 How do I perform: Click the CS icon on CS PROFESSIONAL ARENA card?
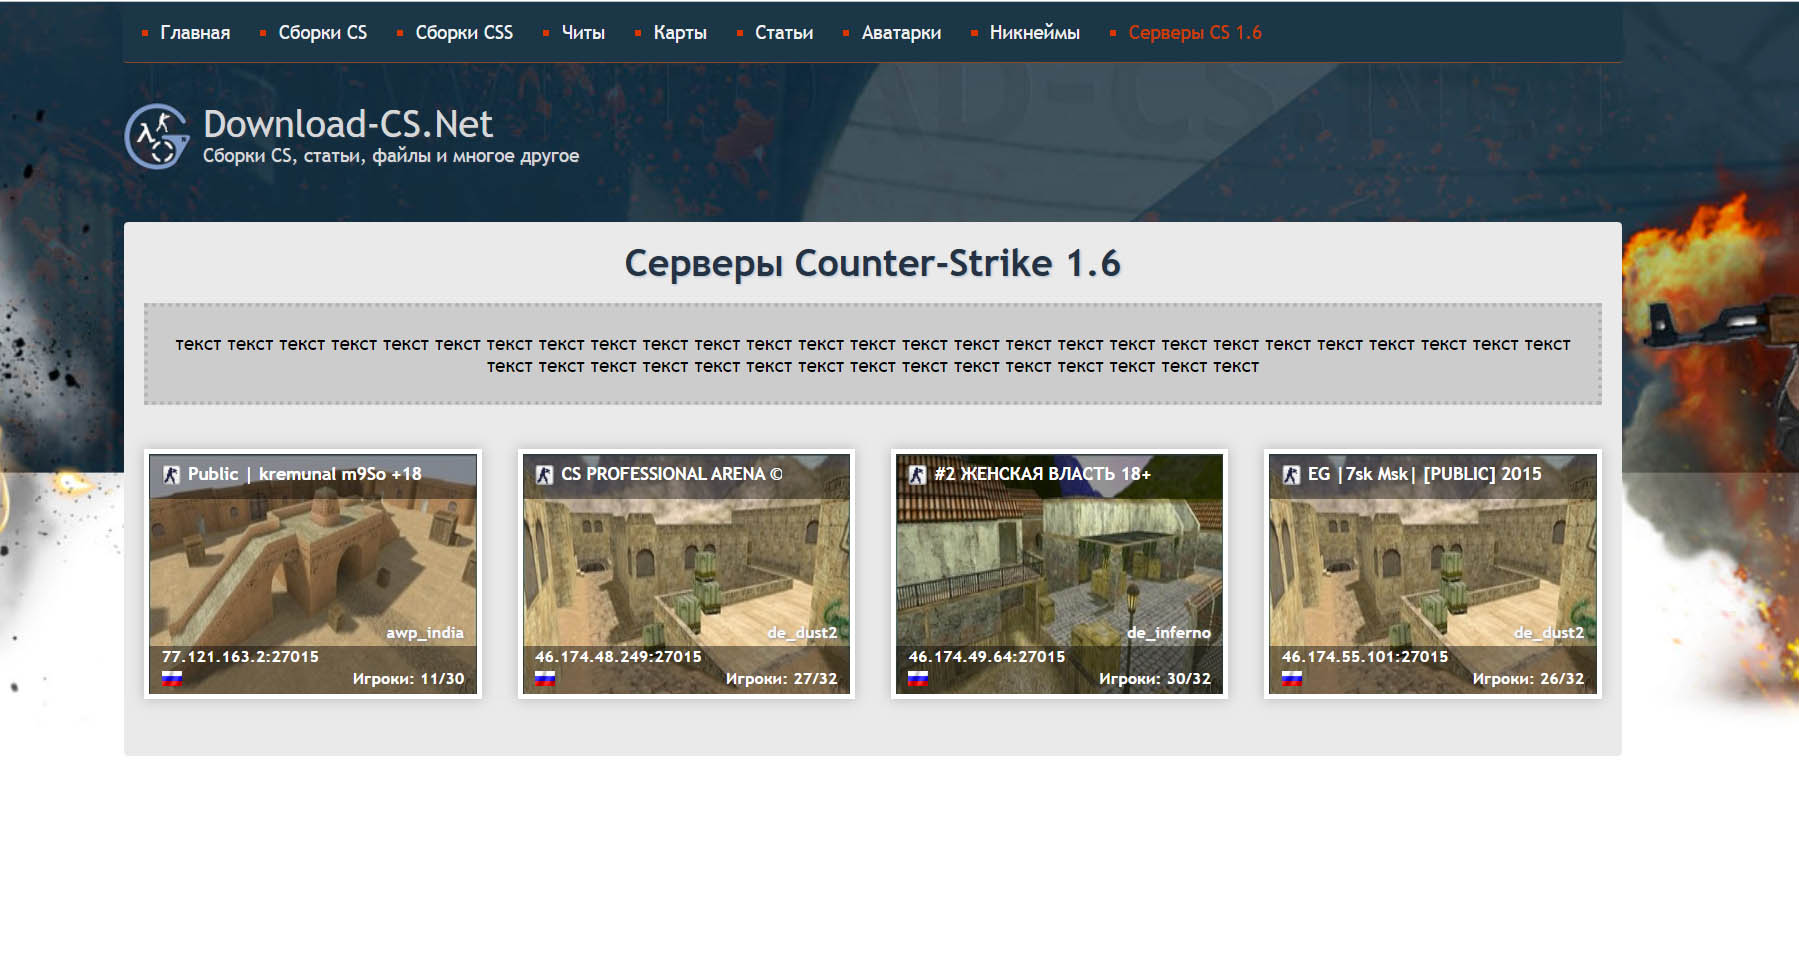click(544, 475)
